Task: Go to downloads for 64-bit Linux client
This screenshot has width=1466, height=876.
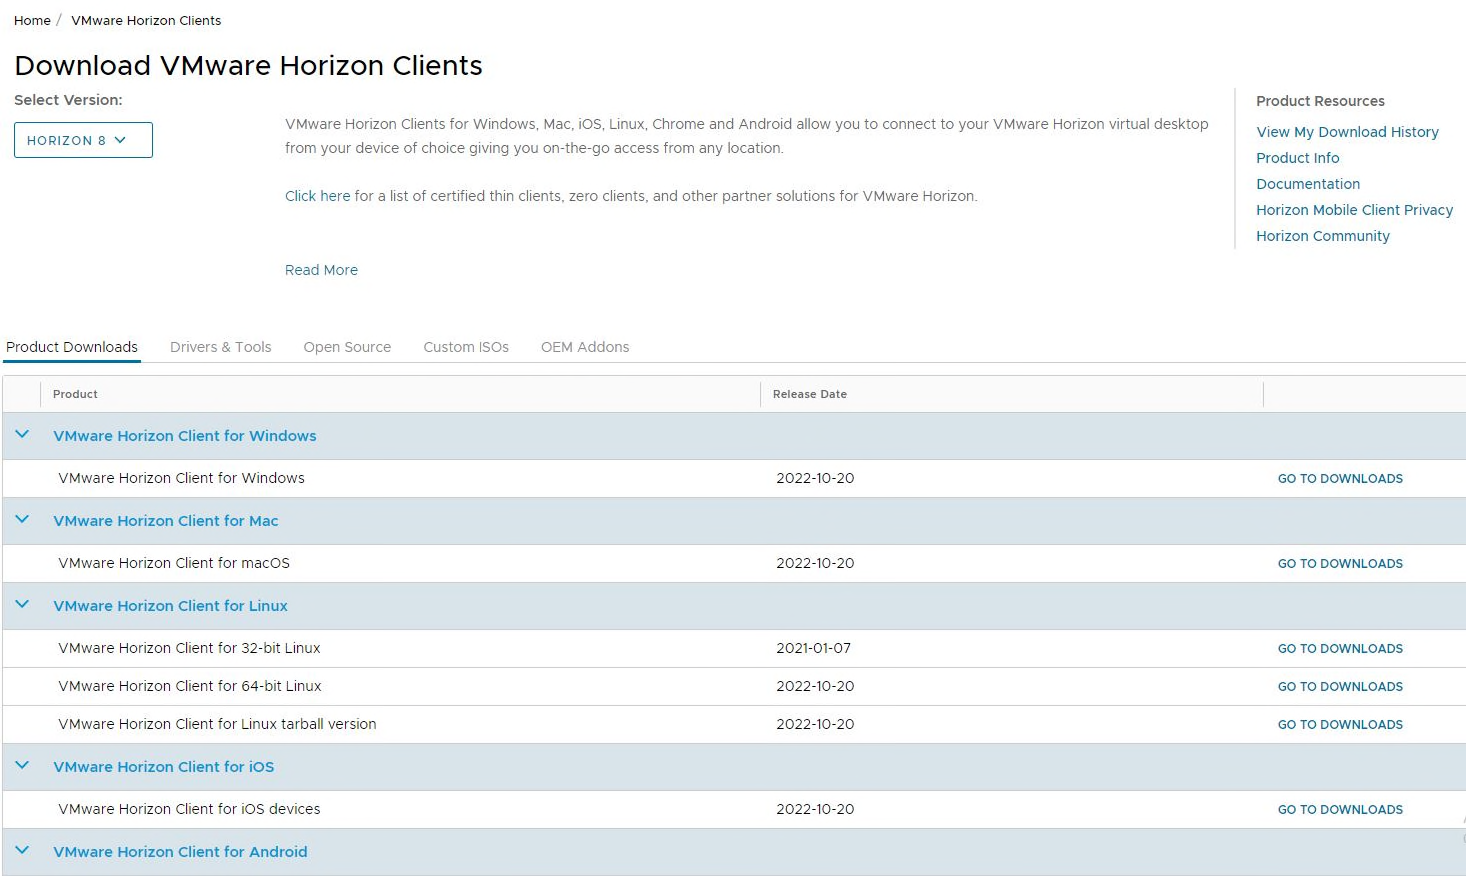Action: pyautogui.click(x=1340, y=687)
